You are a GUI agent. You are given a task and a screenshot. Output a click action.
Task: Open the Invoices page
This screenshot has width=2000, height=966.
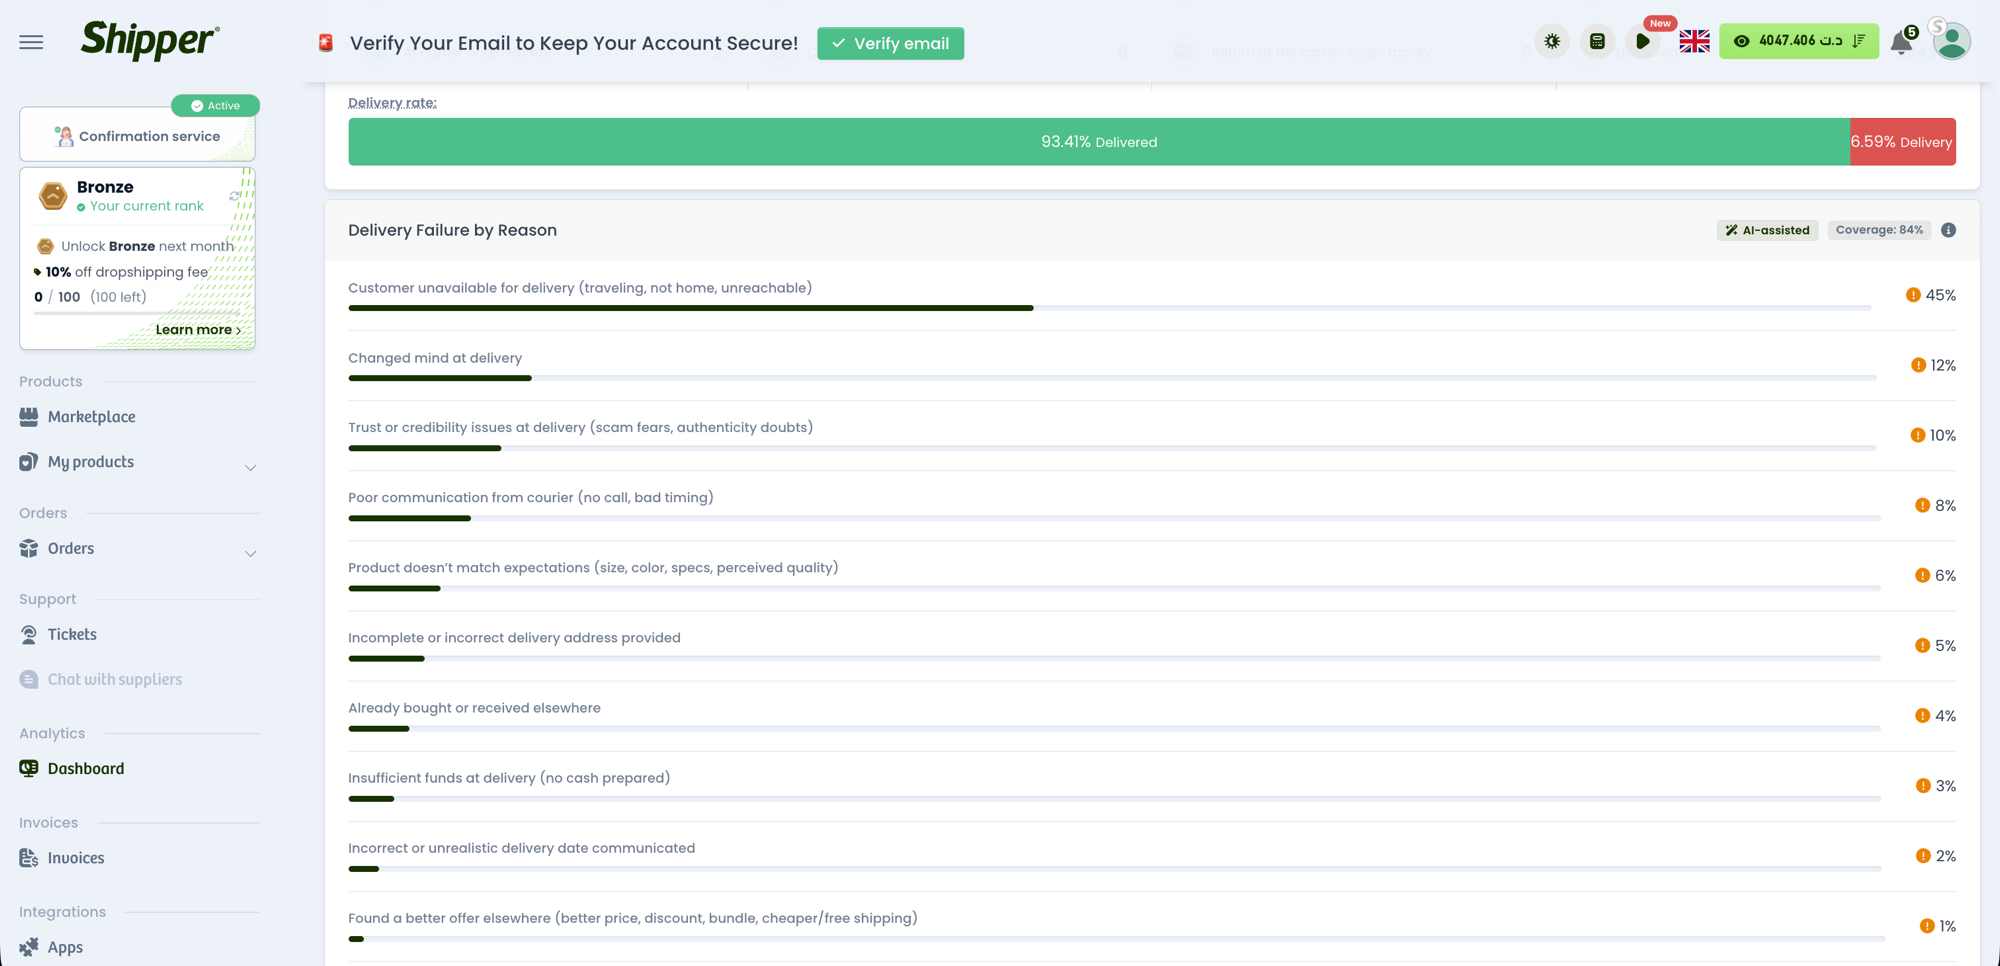pyautogui.click(x=75, y=857)
